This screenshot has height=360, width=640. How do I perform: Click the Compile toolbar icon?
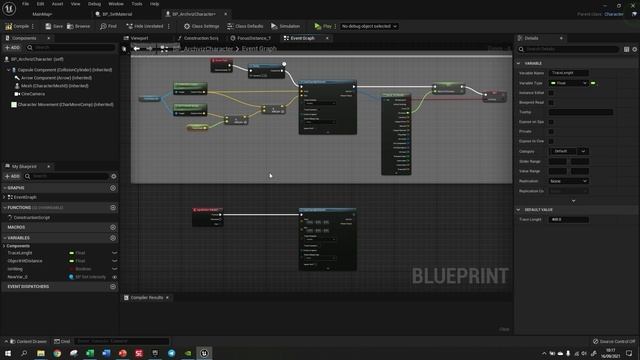9,26
